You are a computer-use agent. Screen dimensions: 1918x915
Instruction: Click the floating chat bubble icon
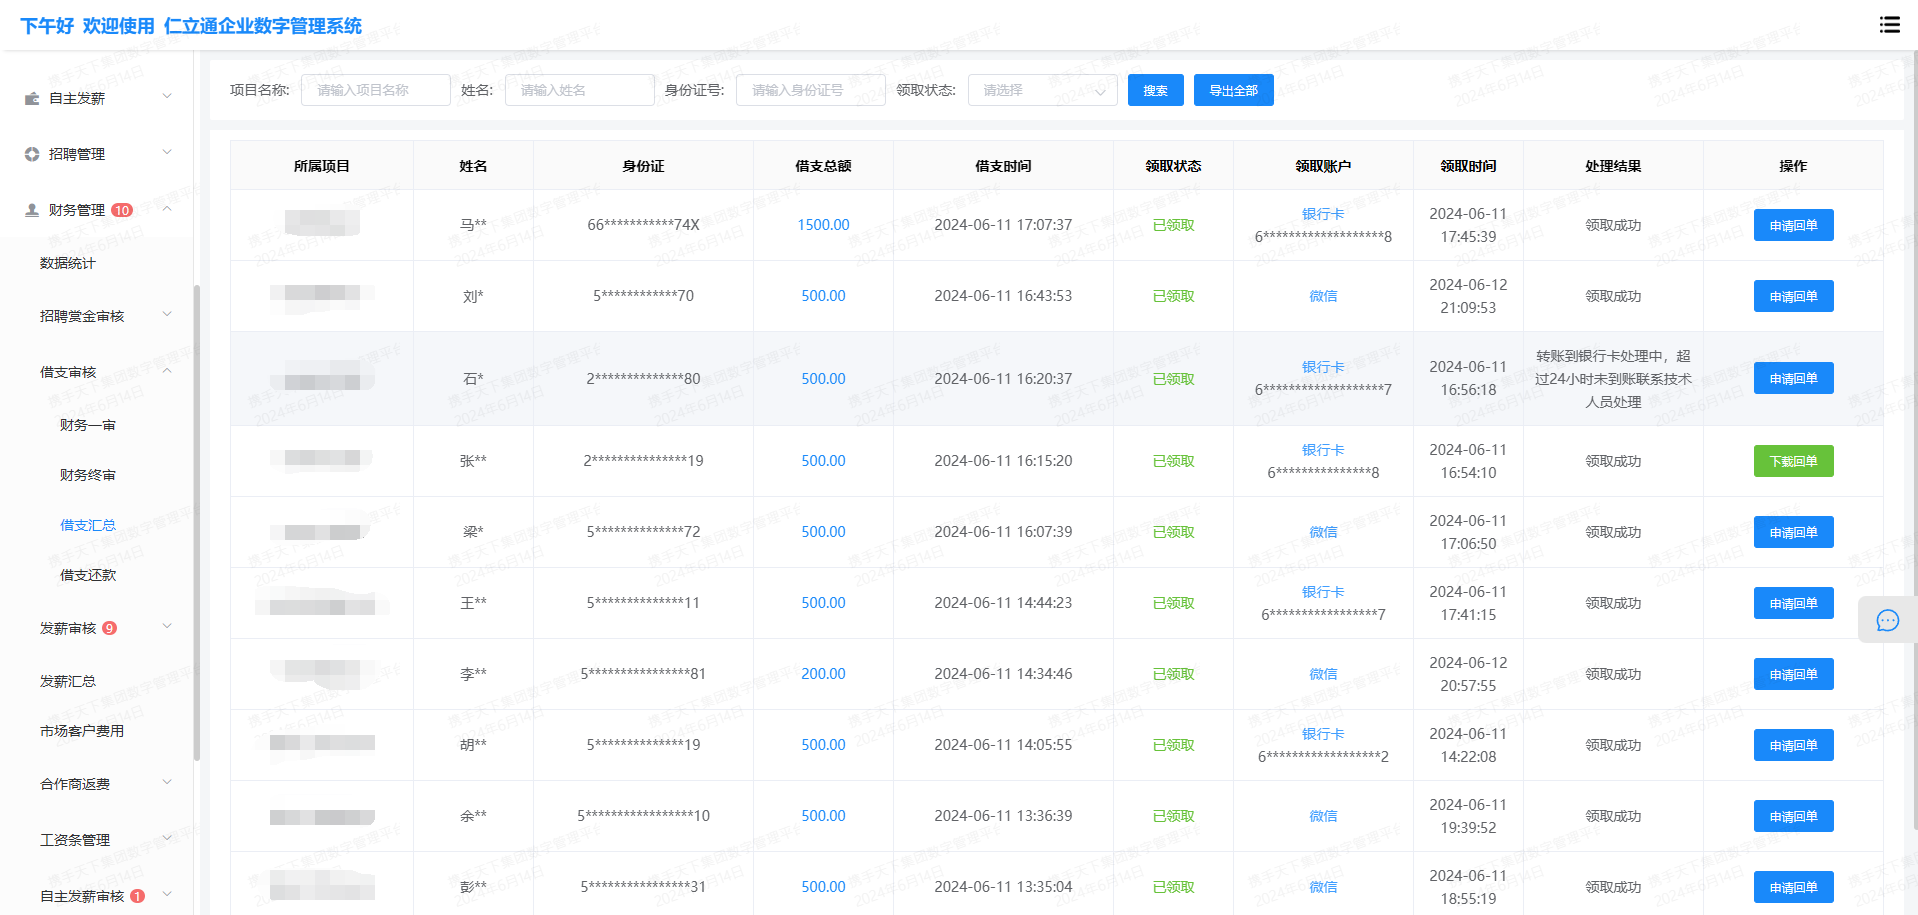(x=1887, y=621)
